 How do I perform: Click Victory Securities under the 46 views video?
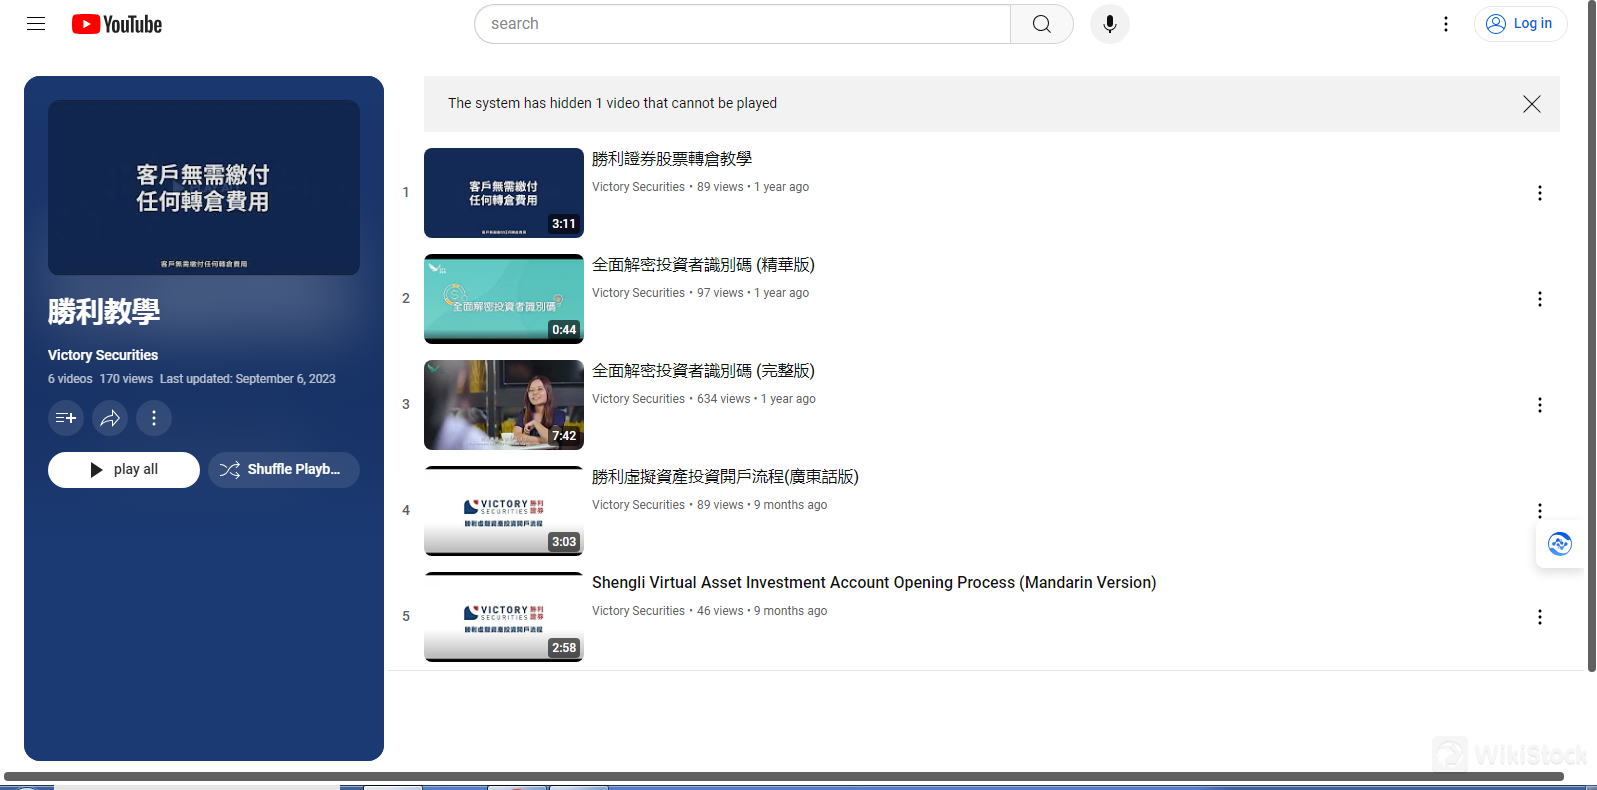click(x=638, y=611)
